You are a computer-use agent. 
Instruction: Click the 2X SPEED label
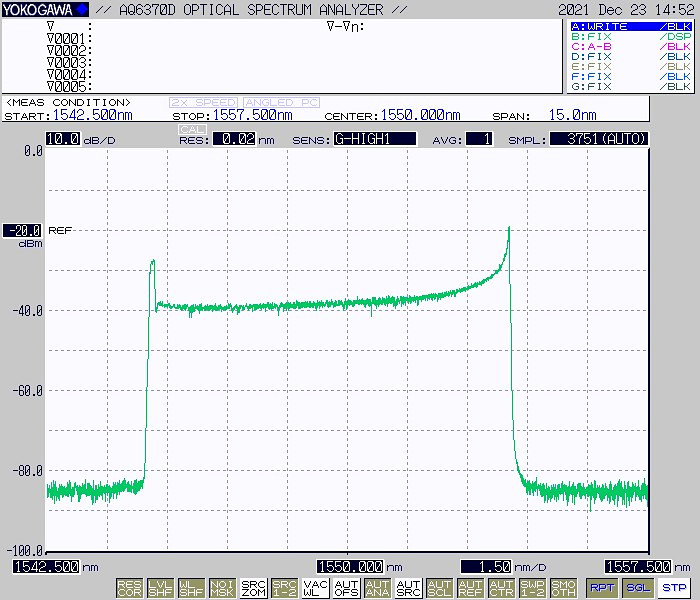coord(204,103)
